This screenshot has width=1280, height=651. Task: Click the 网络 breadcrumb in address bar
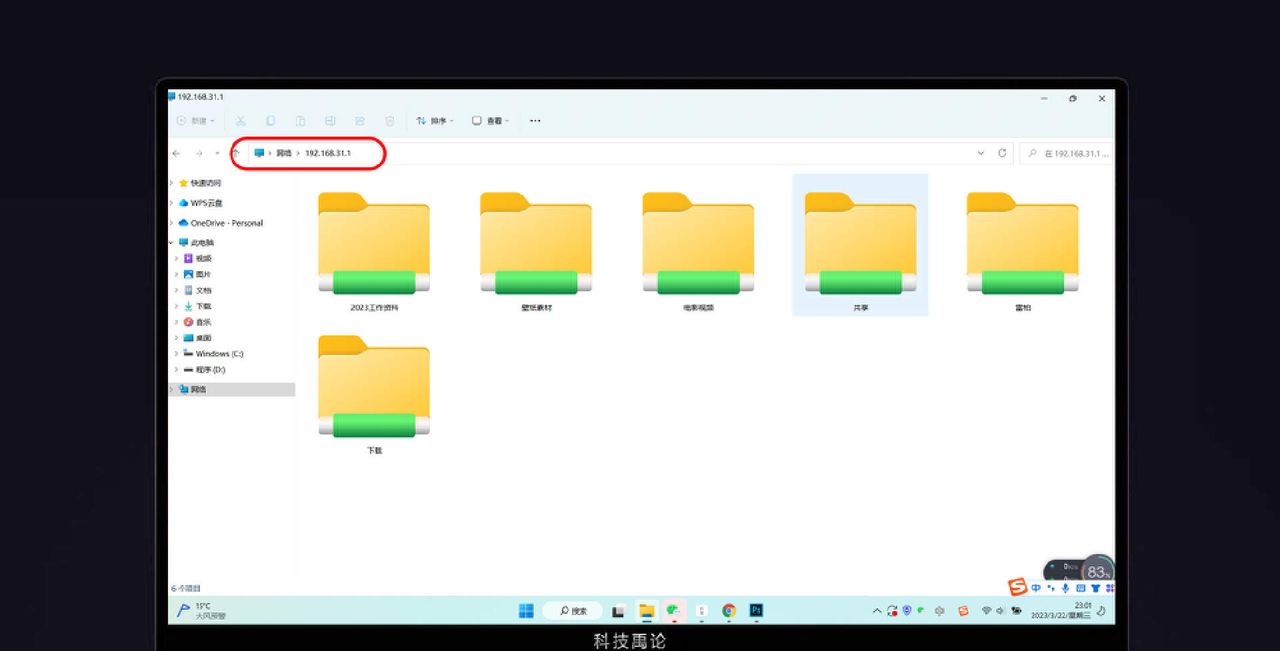click(x=284, y=153)
